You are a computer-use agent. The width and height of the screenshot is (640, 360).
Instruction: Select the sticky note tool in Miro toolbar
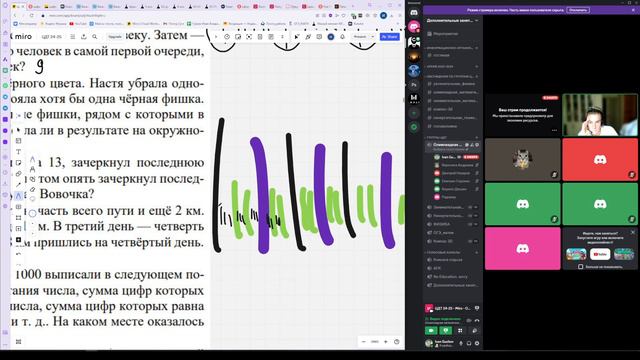(18, 162)
